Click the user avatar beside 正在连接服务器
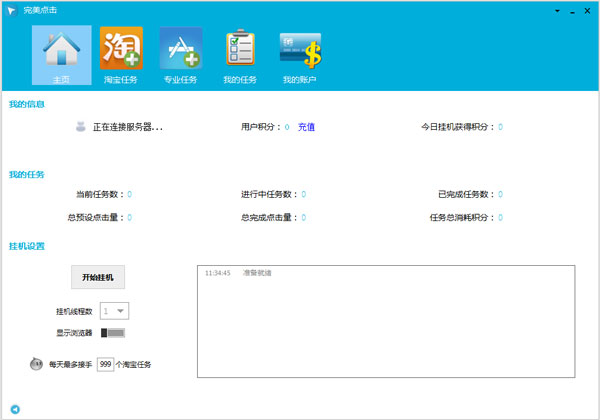Viewport: 600px width, 420px height. pyautogui.click(x=81, y=127)
